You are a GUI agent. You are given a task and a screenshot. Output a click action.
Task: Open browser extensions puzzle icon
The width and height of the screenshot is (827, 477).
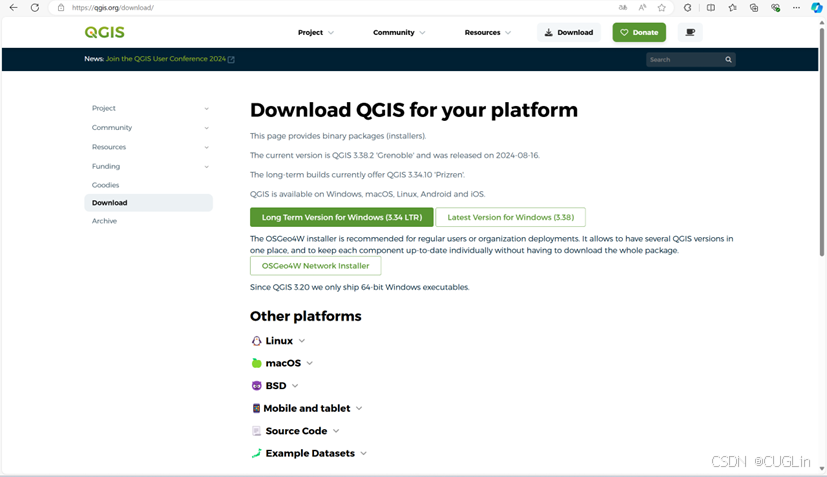688,7
